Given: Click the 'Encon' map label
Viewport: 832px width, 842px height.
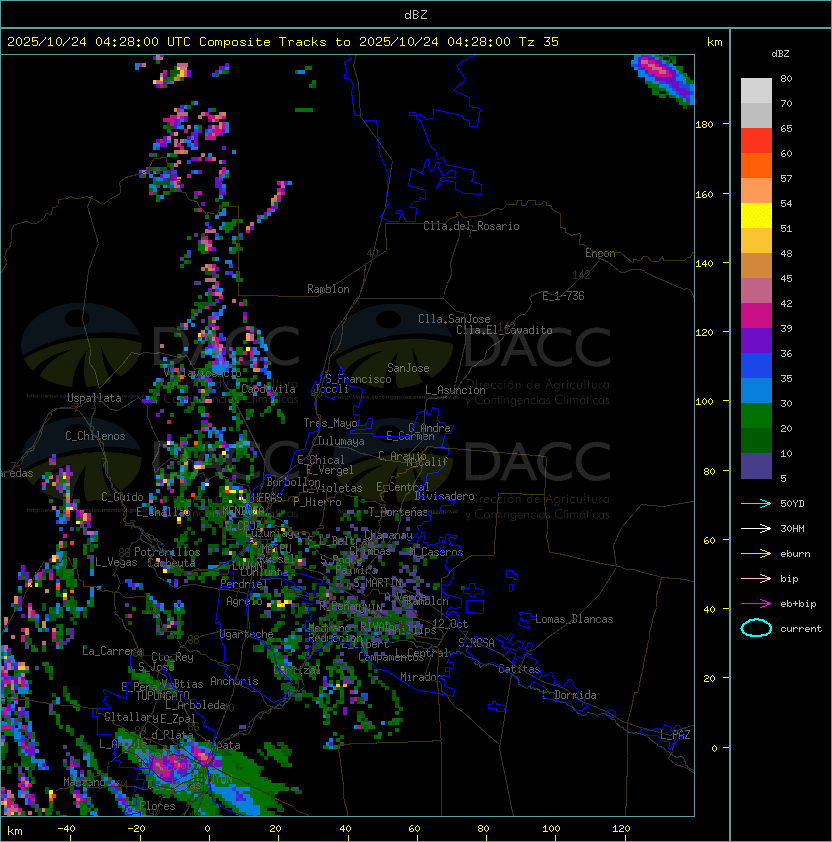Looking at the screenshot, I should [x=600, y=253].
